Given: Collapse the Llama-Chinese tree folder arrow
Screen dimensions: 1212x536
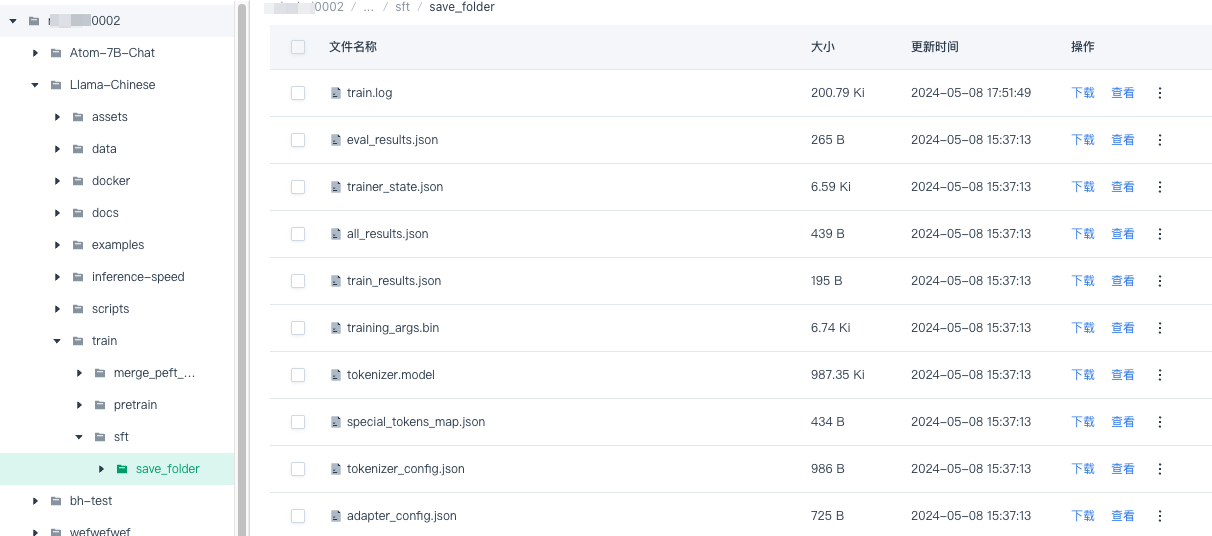Looking at the screenshot, I should [x=35, y=85].
